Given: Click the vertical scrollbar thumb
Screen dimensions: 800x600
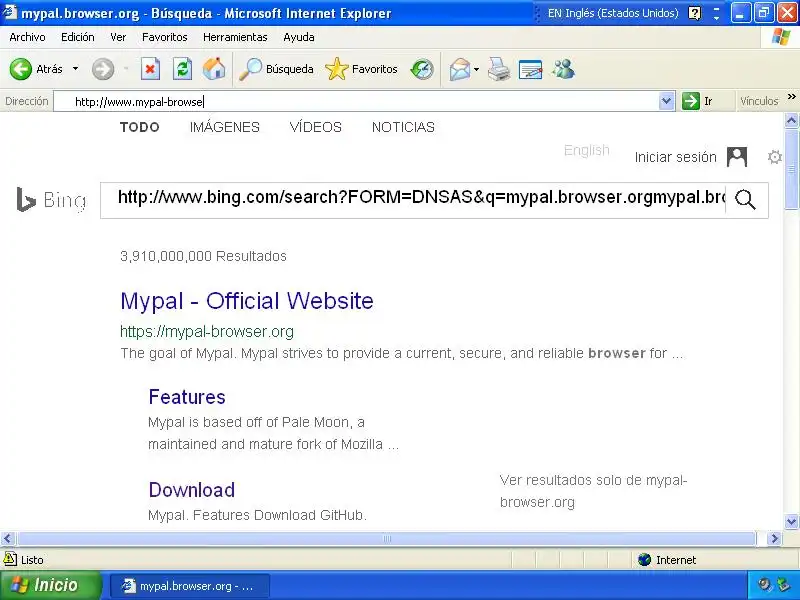Looking at the screenshot, I should pos(791,168).
